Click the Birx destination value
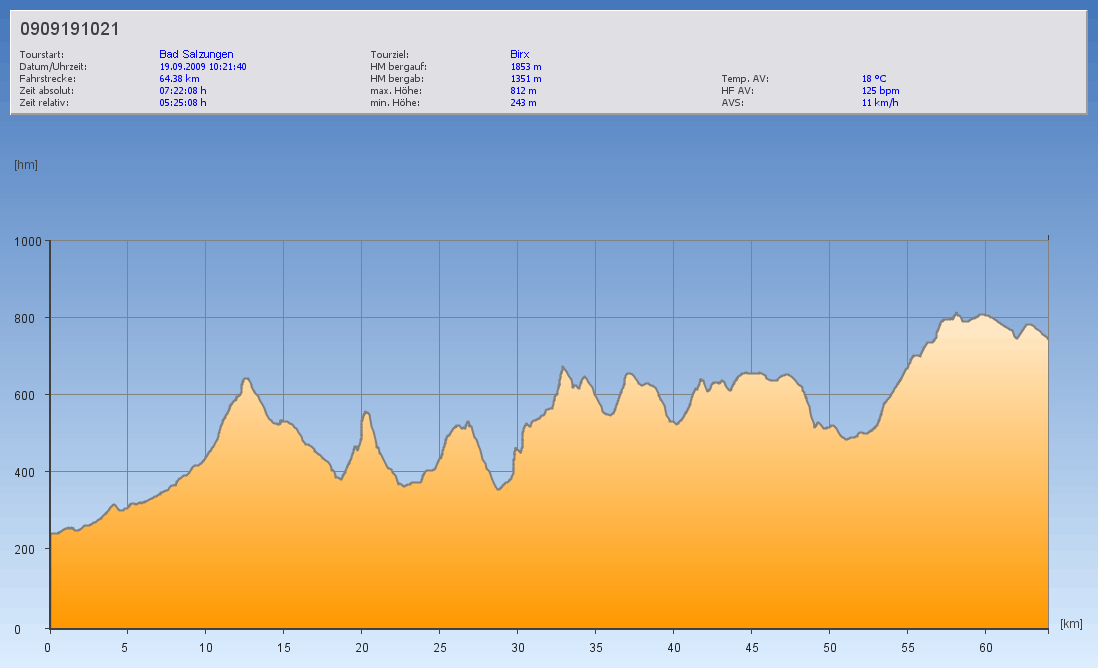 [520, 54]
